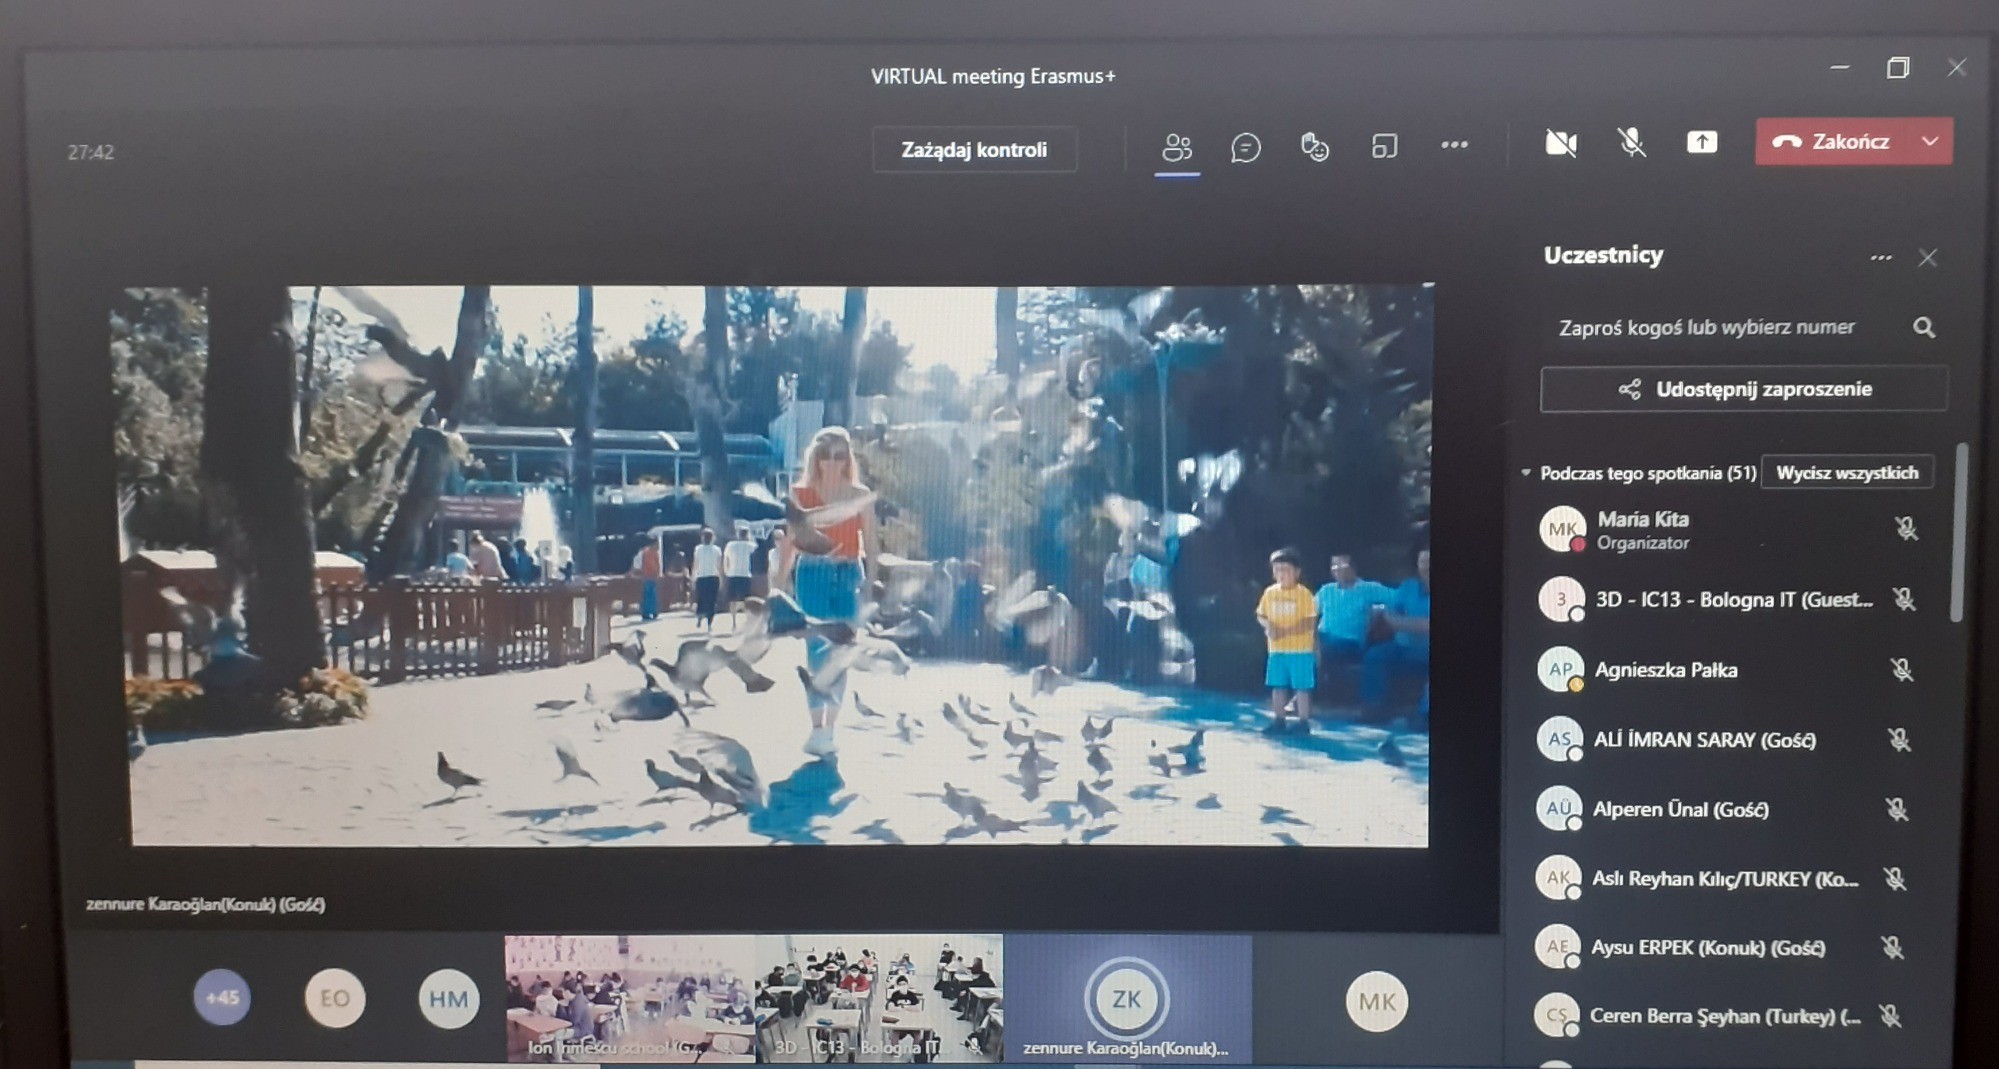Click the Wycisz wszystkich button
Screen dimensions: 1999x1069
point(1846,473)
